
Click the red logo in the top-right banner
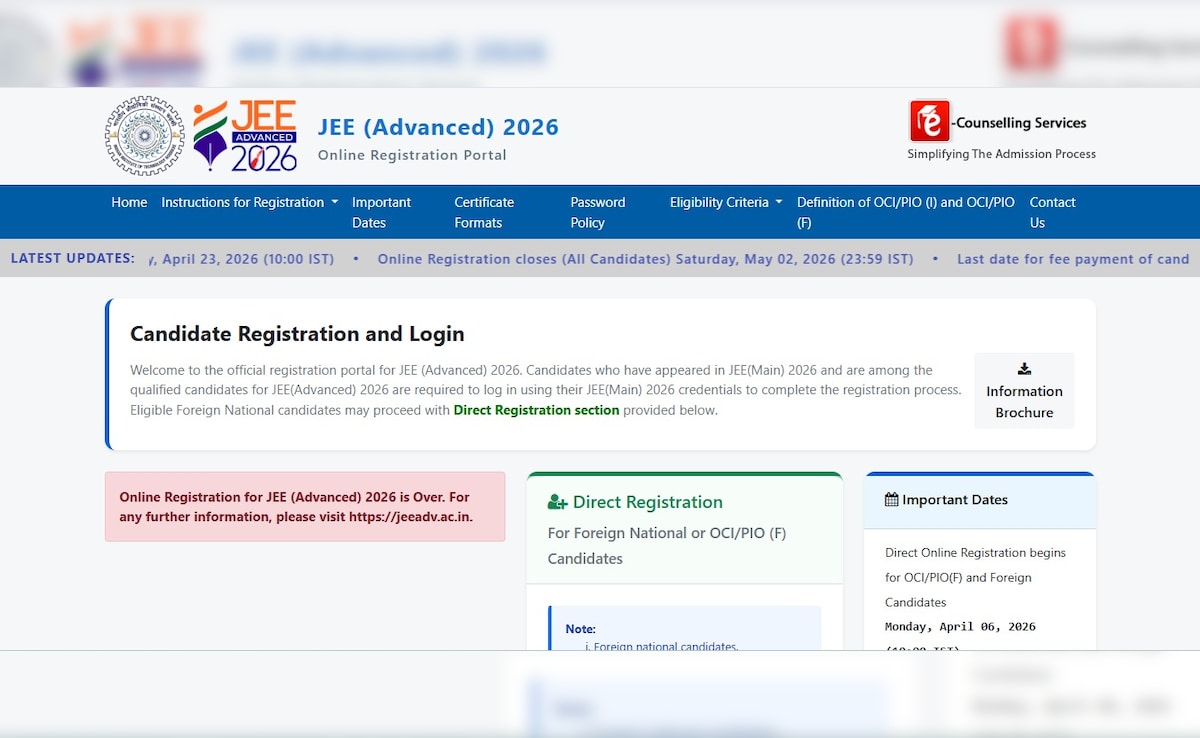click(1033, 46)
